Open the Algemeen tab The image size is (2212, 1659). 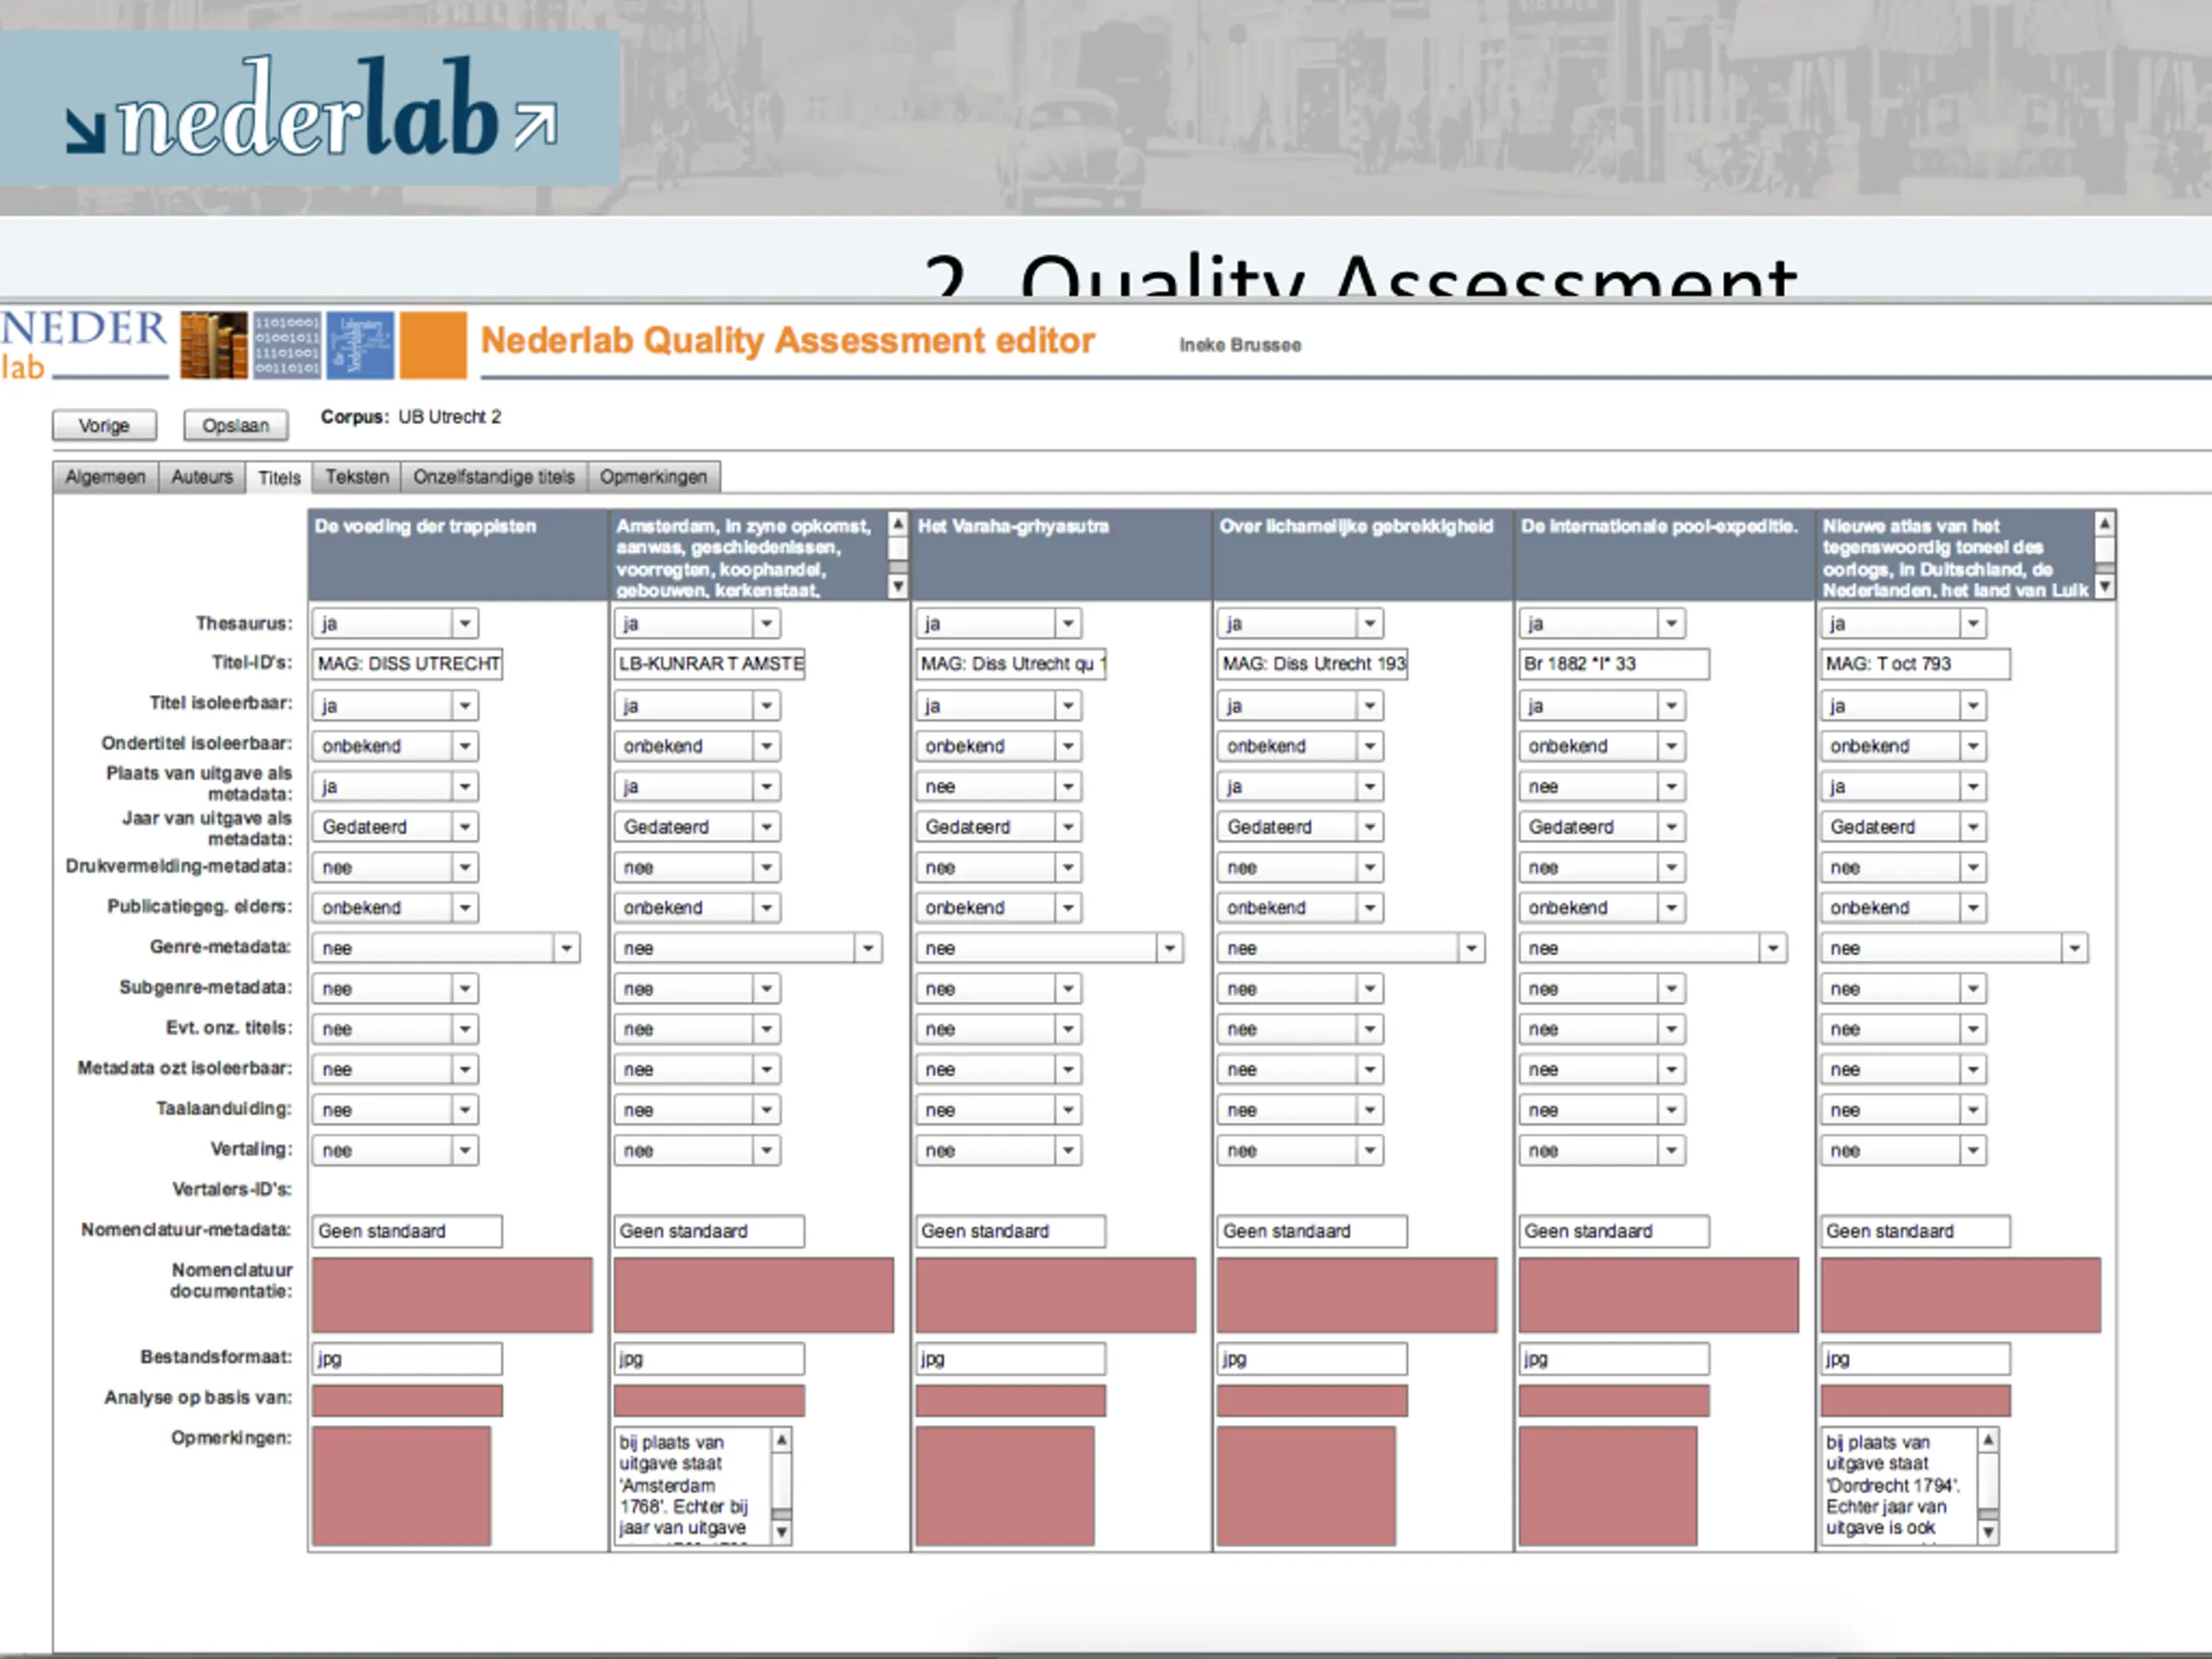pos(105,477)
